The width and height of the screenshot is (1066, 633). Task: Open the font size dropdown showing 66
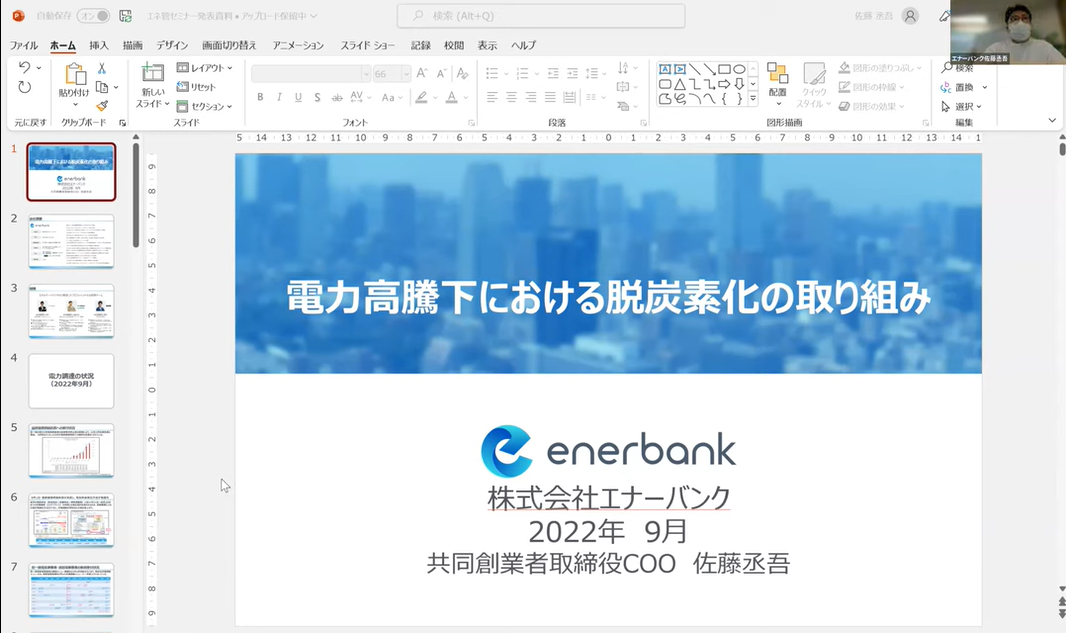tap(406, 73)
